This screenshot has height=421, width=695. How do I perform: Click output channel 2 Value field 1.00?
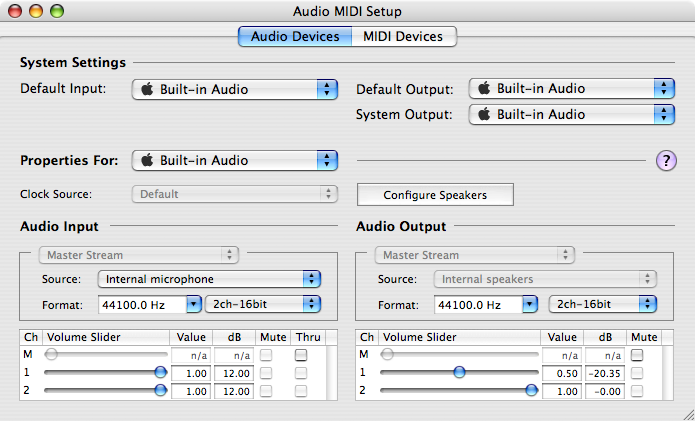(x=562, y=391)
